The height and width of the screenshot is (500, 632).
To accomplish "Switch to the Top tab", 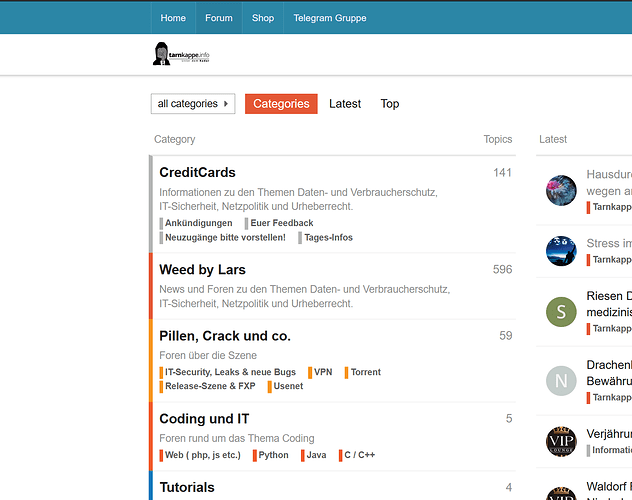I will [x=389, y=104].
